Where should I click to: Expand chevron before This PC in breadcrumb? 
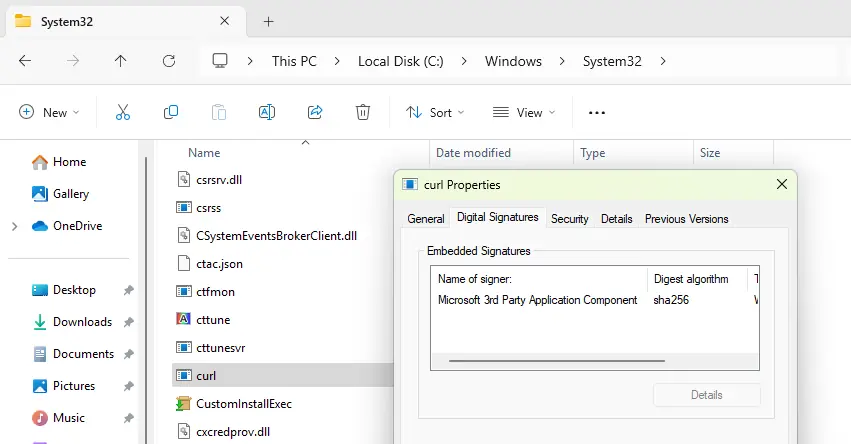pos(250,61)
